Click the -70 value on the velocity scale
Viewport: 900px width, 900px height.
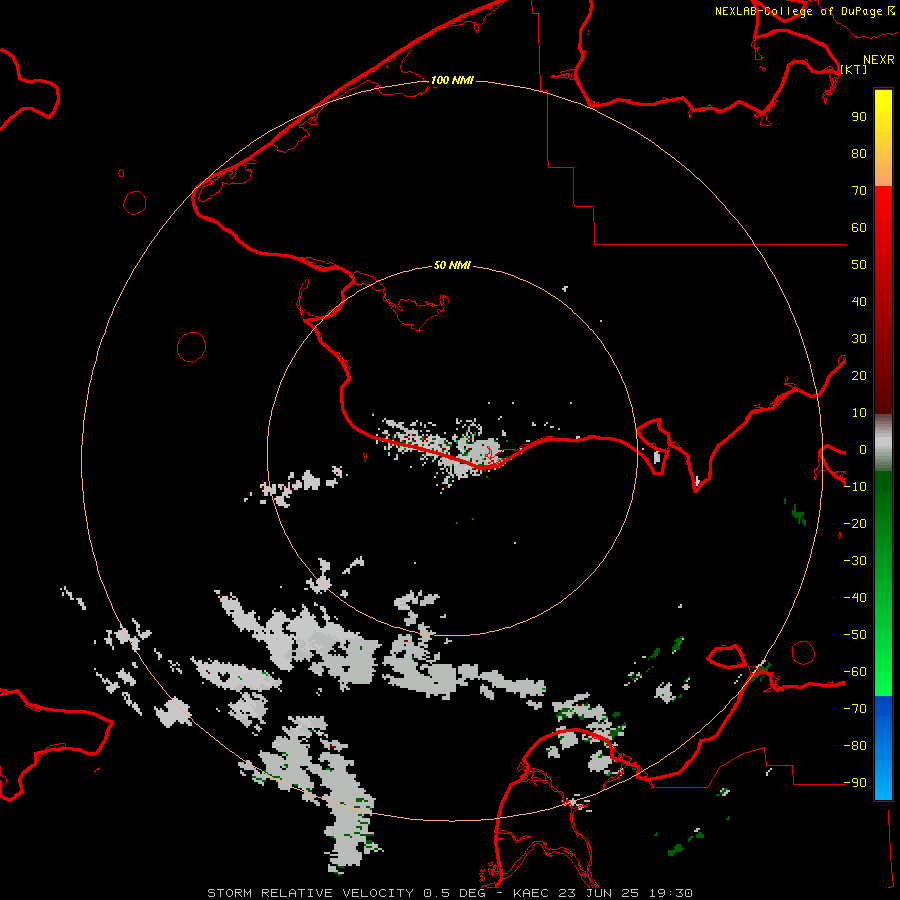click(x=855, y=709)
